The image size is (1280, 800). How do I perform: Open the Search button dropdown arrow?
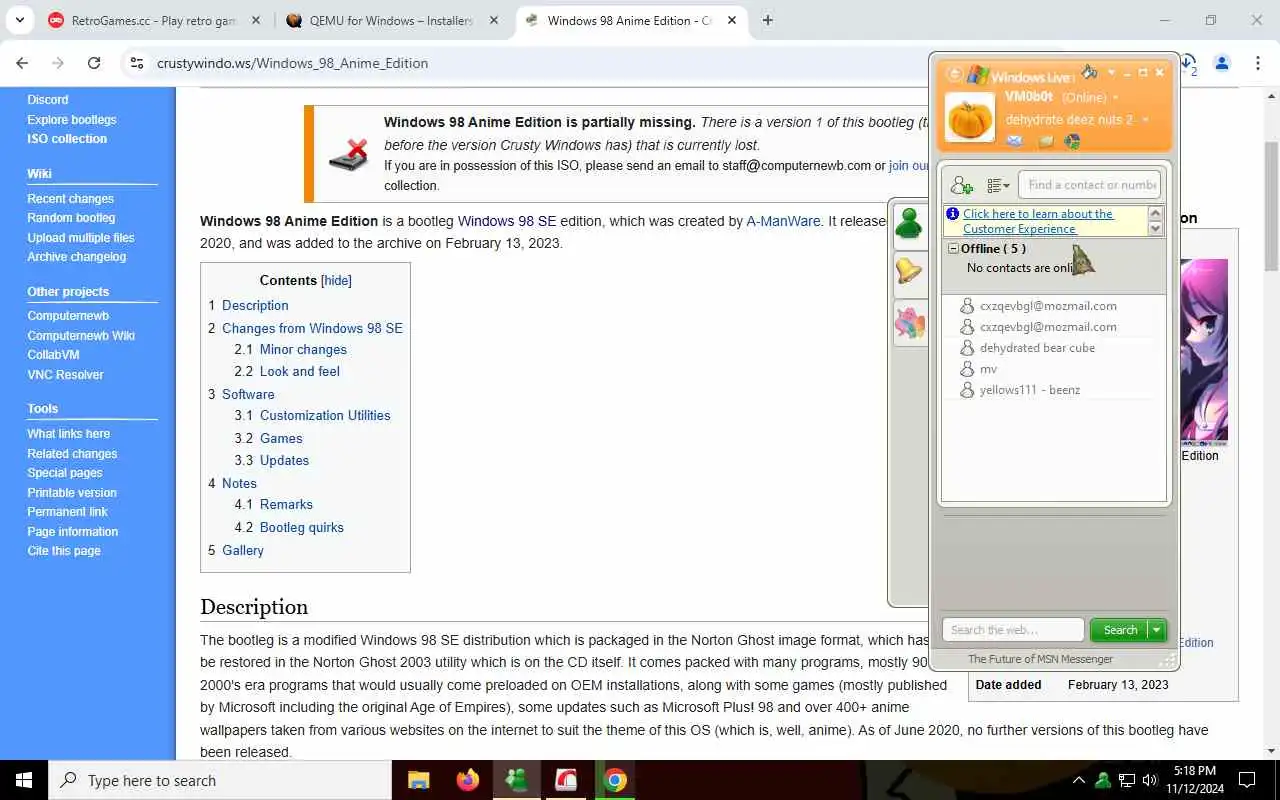pyautogui.click(x=1157, y=630)
